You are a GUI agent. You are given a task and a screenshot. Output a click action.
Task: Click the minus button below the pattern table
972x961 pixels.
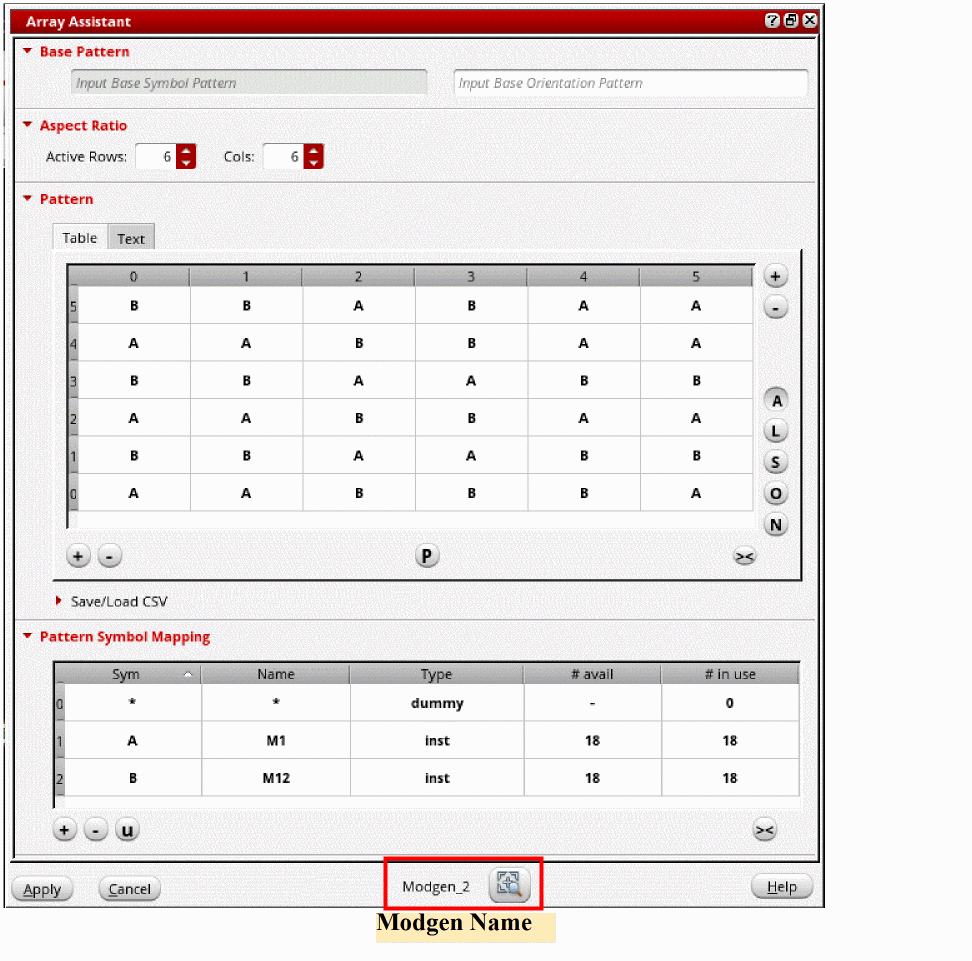click(x=110, y=556)
